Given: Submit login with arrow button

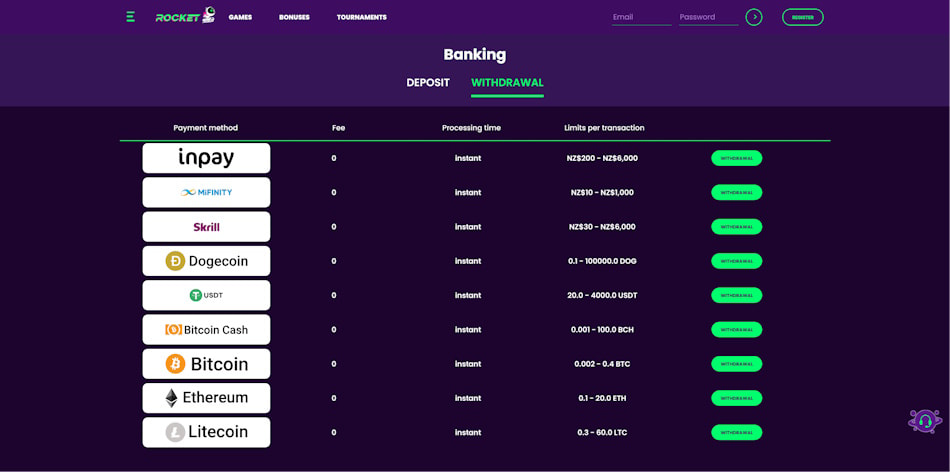Looking at the screenshot, I should pos(754,17).
